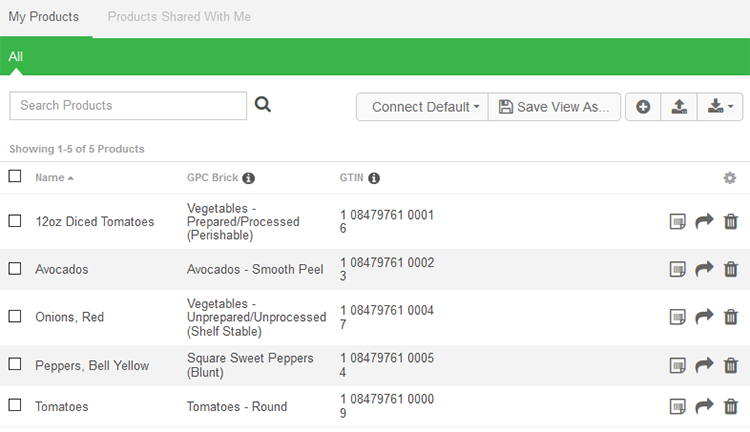Sort products by Name column
Screen dimensions: 750x432
pyautogui.click(x=50, y=178)
